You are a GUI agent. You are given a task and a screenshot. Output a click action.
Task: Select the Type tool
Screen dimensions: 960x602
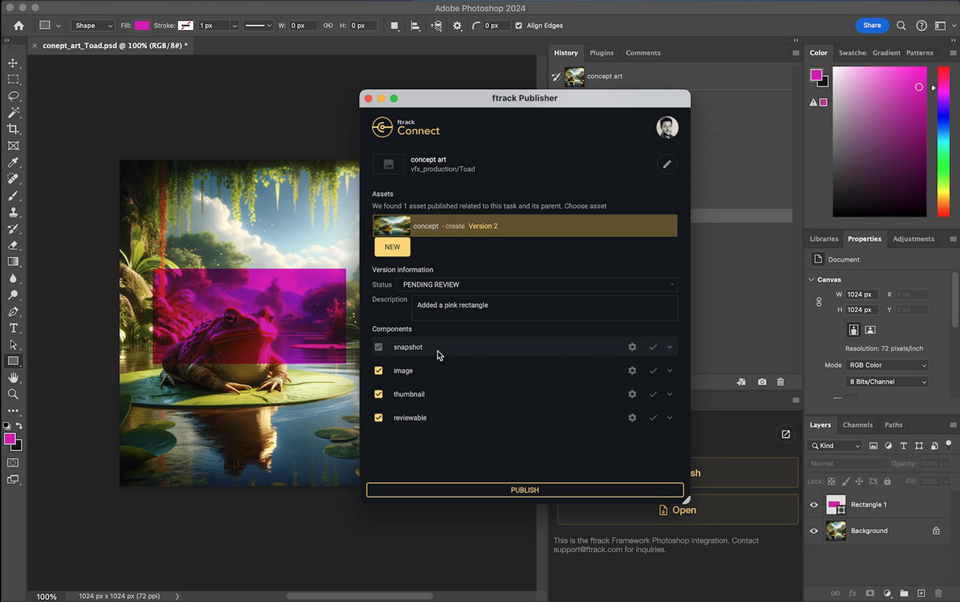click(13, 328)
